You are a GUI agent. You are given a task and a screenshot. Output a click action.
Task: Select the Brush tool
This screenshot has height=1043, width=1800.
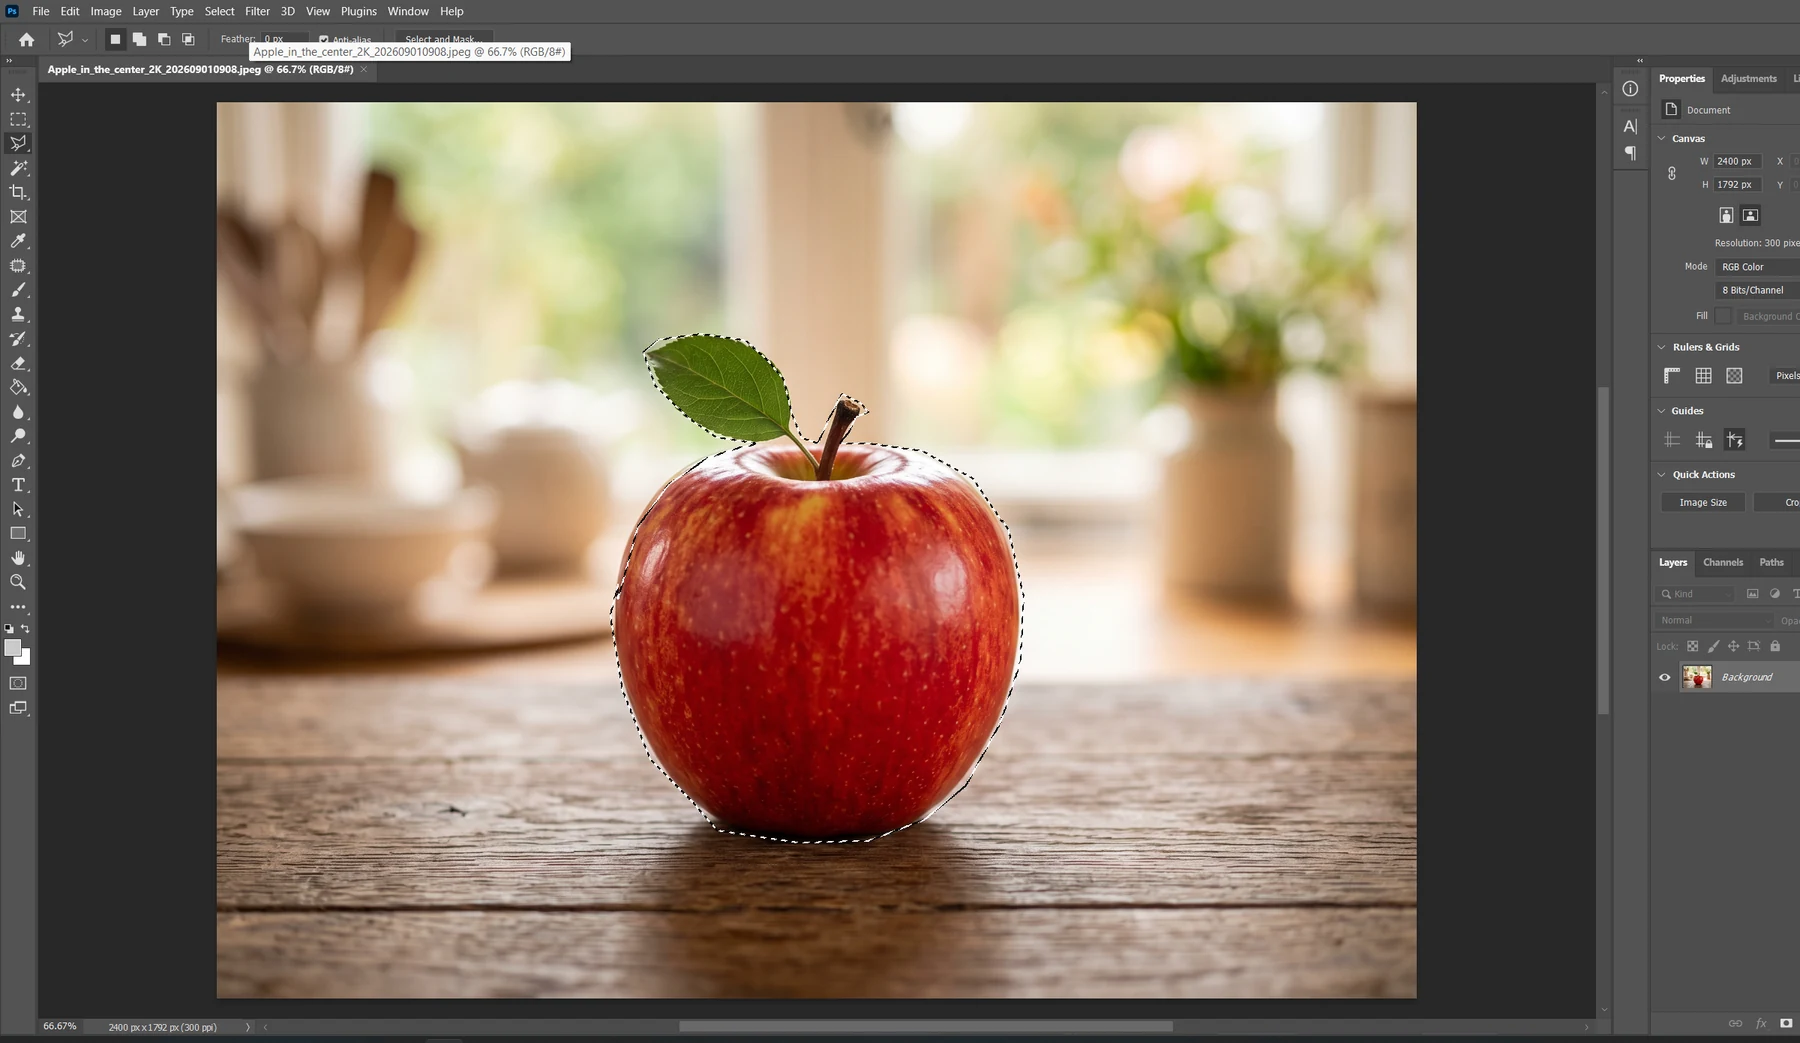point(18,290)
